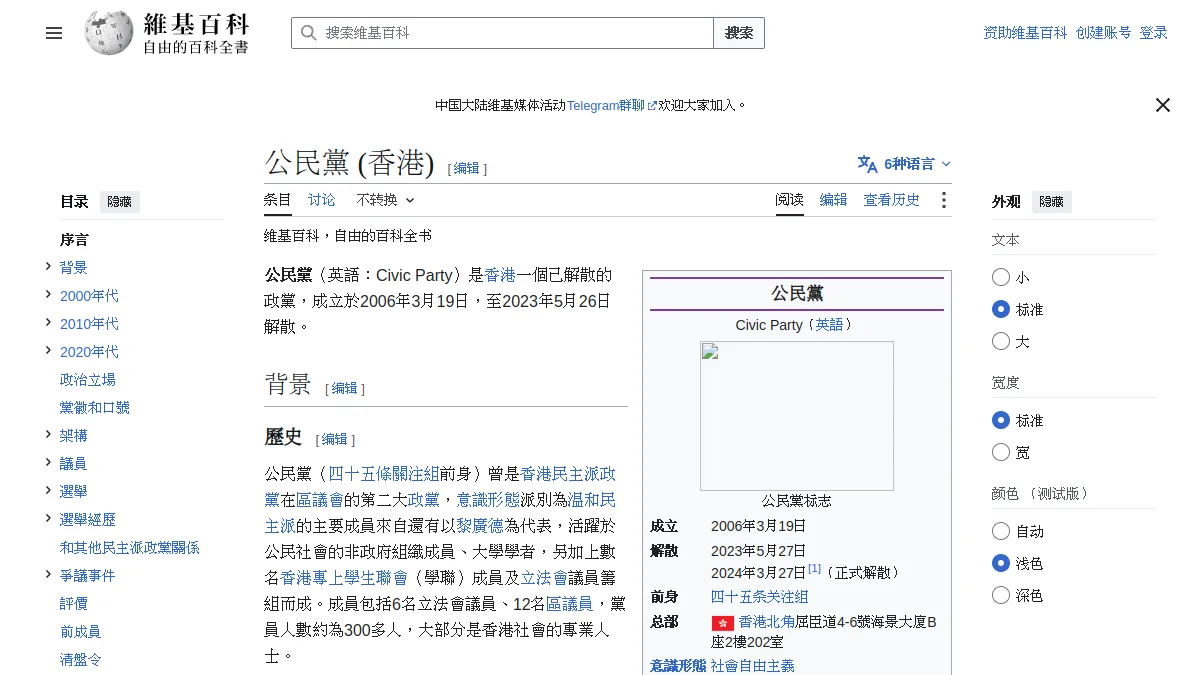
Task: Open the 四十五条关注组 infobox link
Action: click(x=759, y=597)
